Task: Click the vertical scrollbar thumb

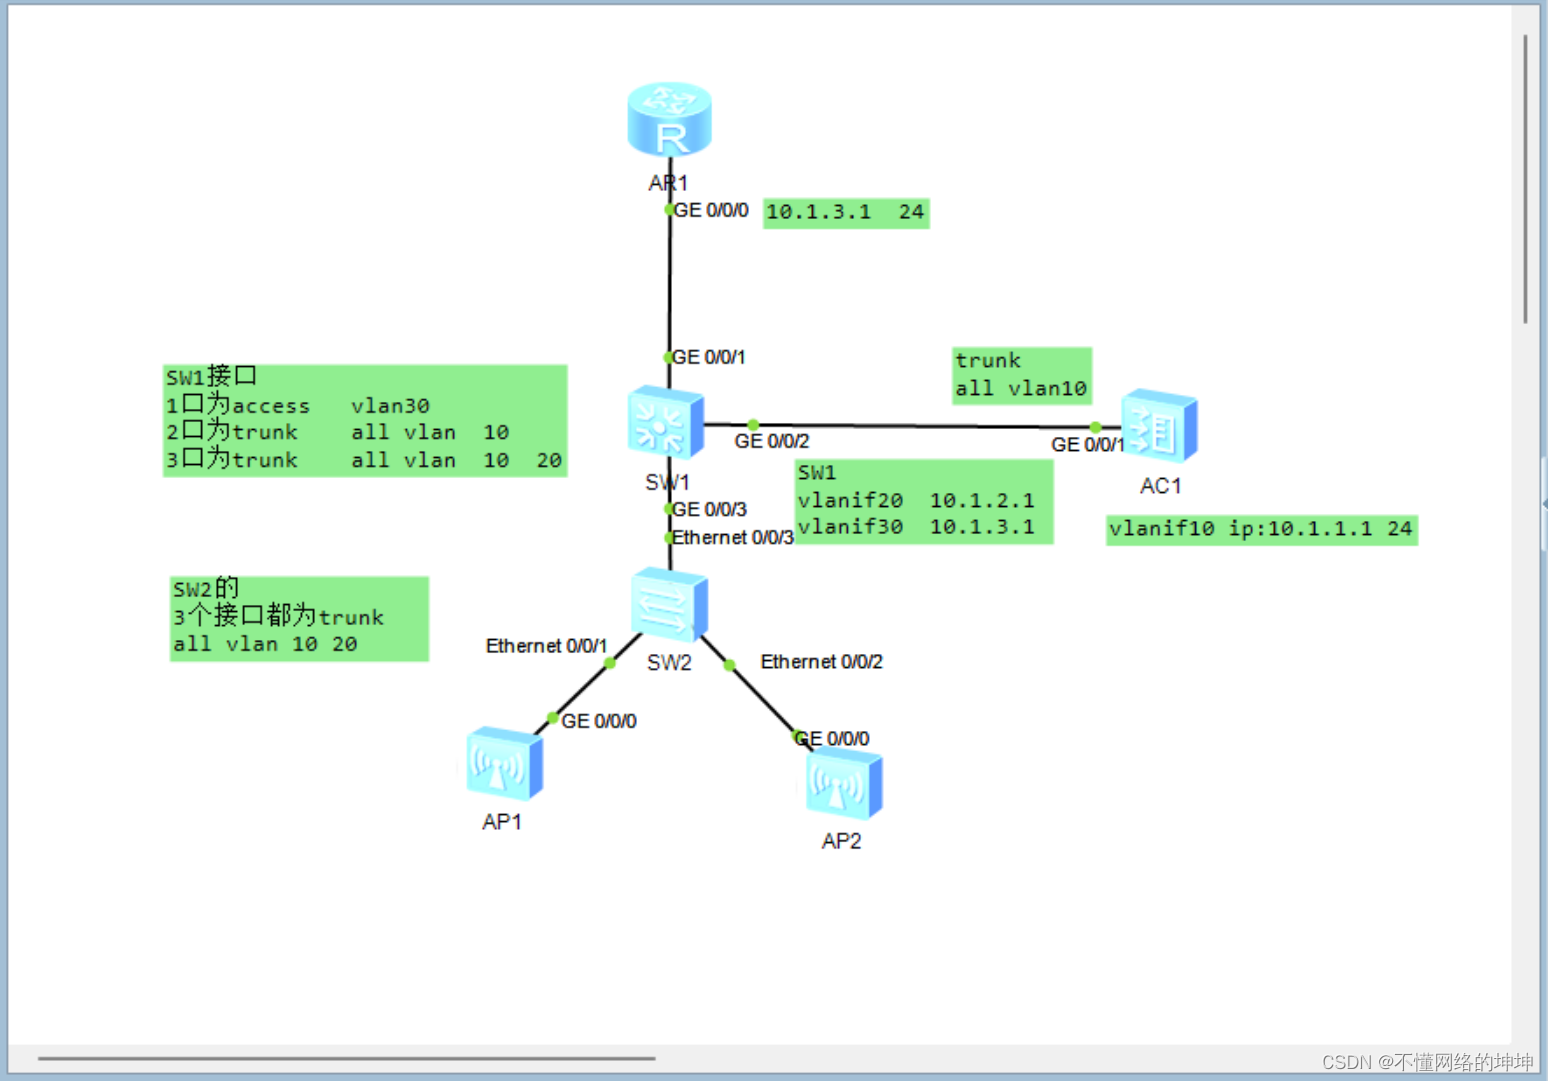Action: [1525, 179]
